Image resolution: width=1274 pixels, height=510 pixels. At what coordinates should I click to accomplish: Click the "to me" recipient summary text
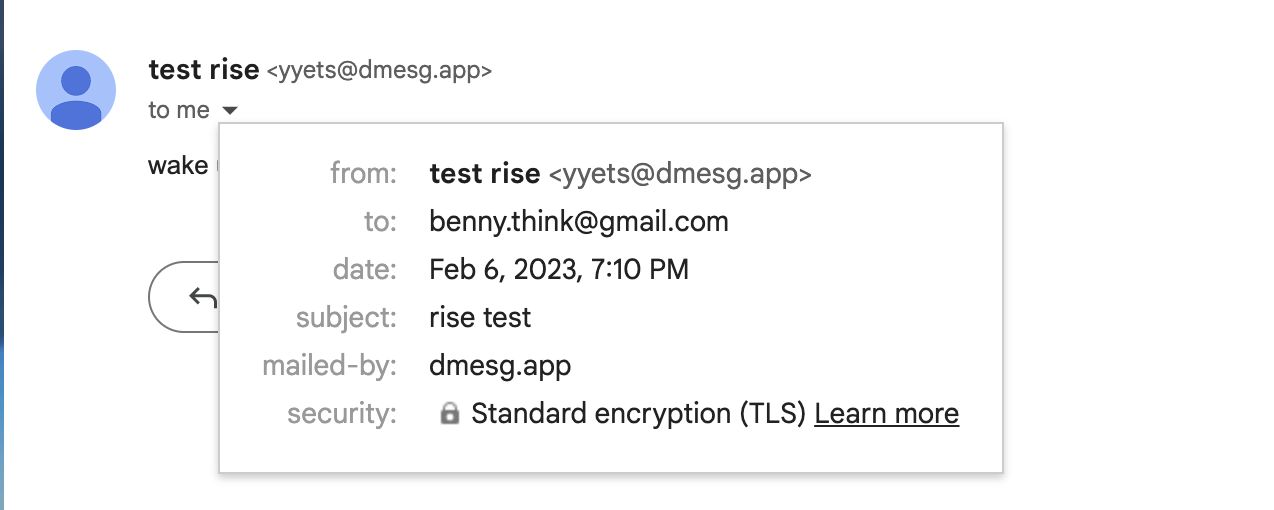pos(179,110)
